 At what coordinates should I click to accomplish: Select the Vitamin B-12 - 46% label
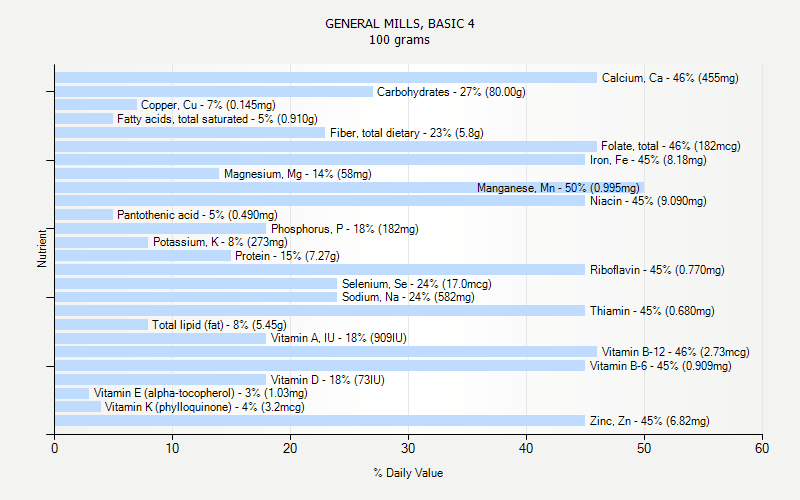tap(676, 352)
